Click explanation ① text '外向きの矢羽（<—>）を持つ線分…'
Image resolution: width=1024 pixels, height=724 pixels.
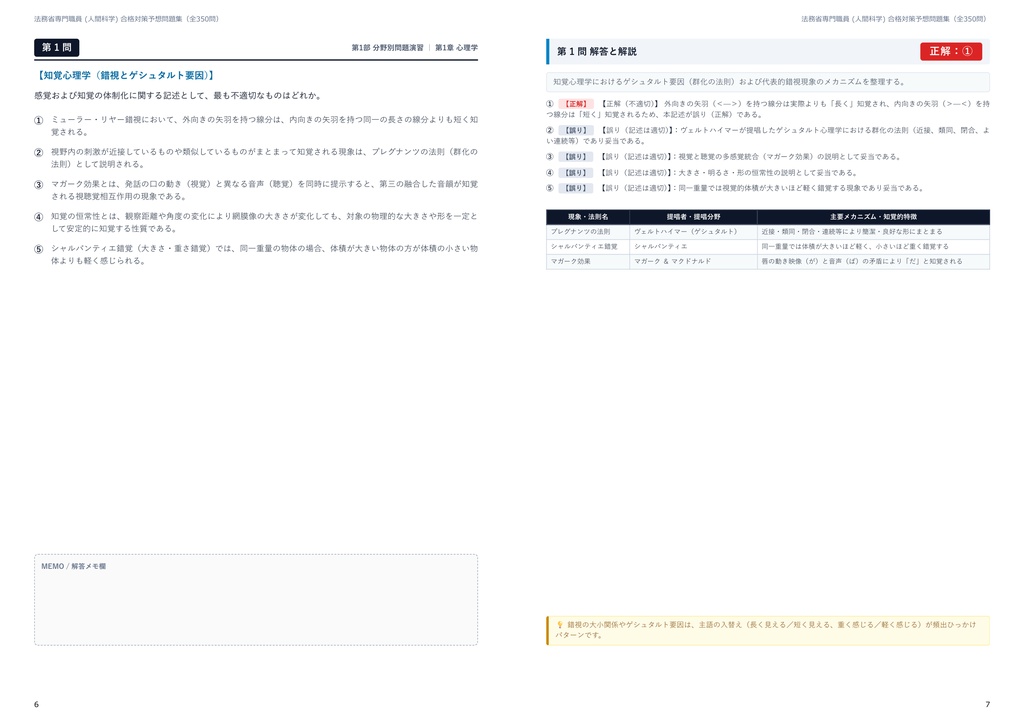pyautogui.click(x=768, y=109)
